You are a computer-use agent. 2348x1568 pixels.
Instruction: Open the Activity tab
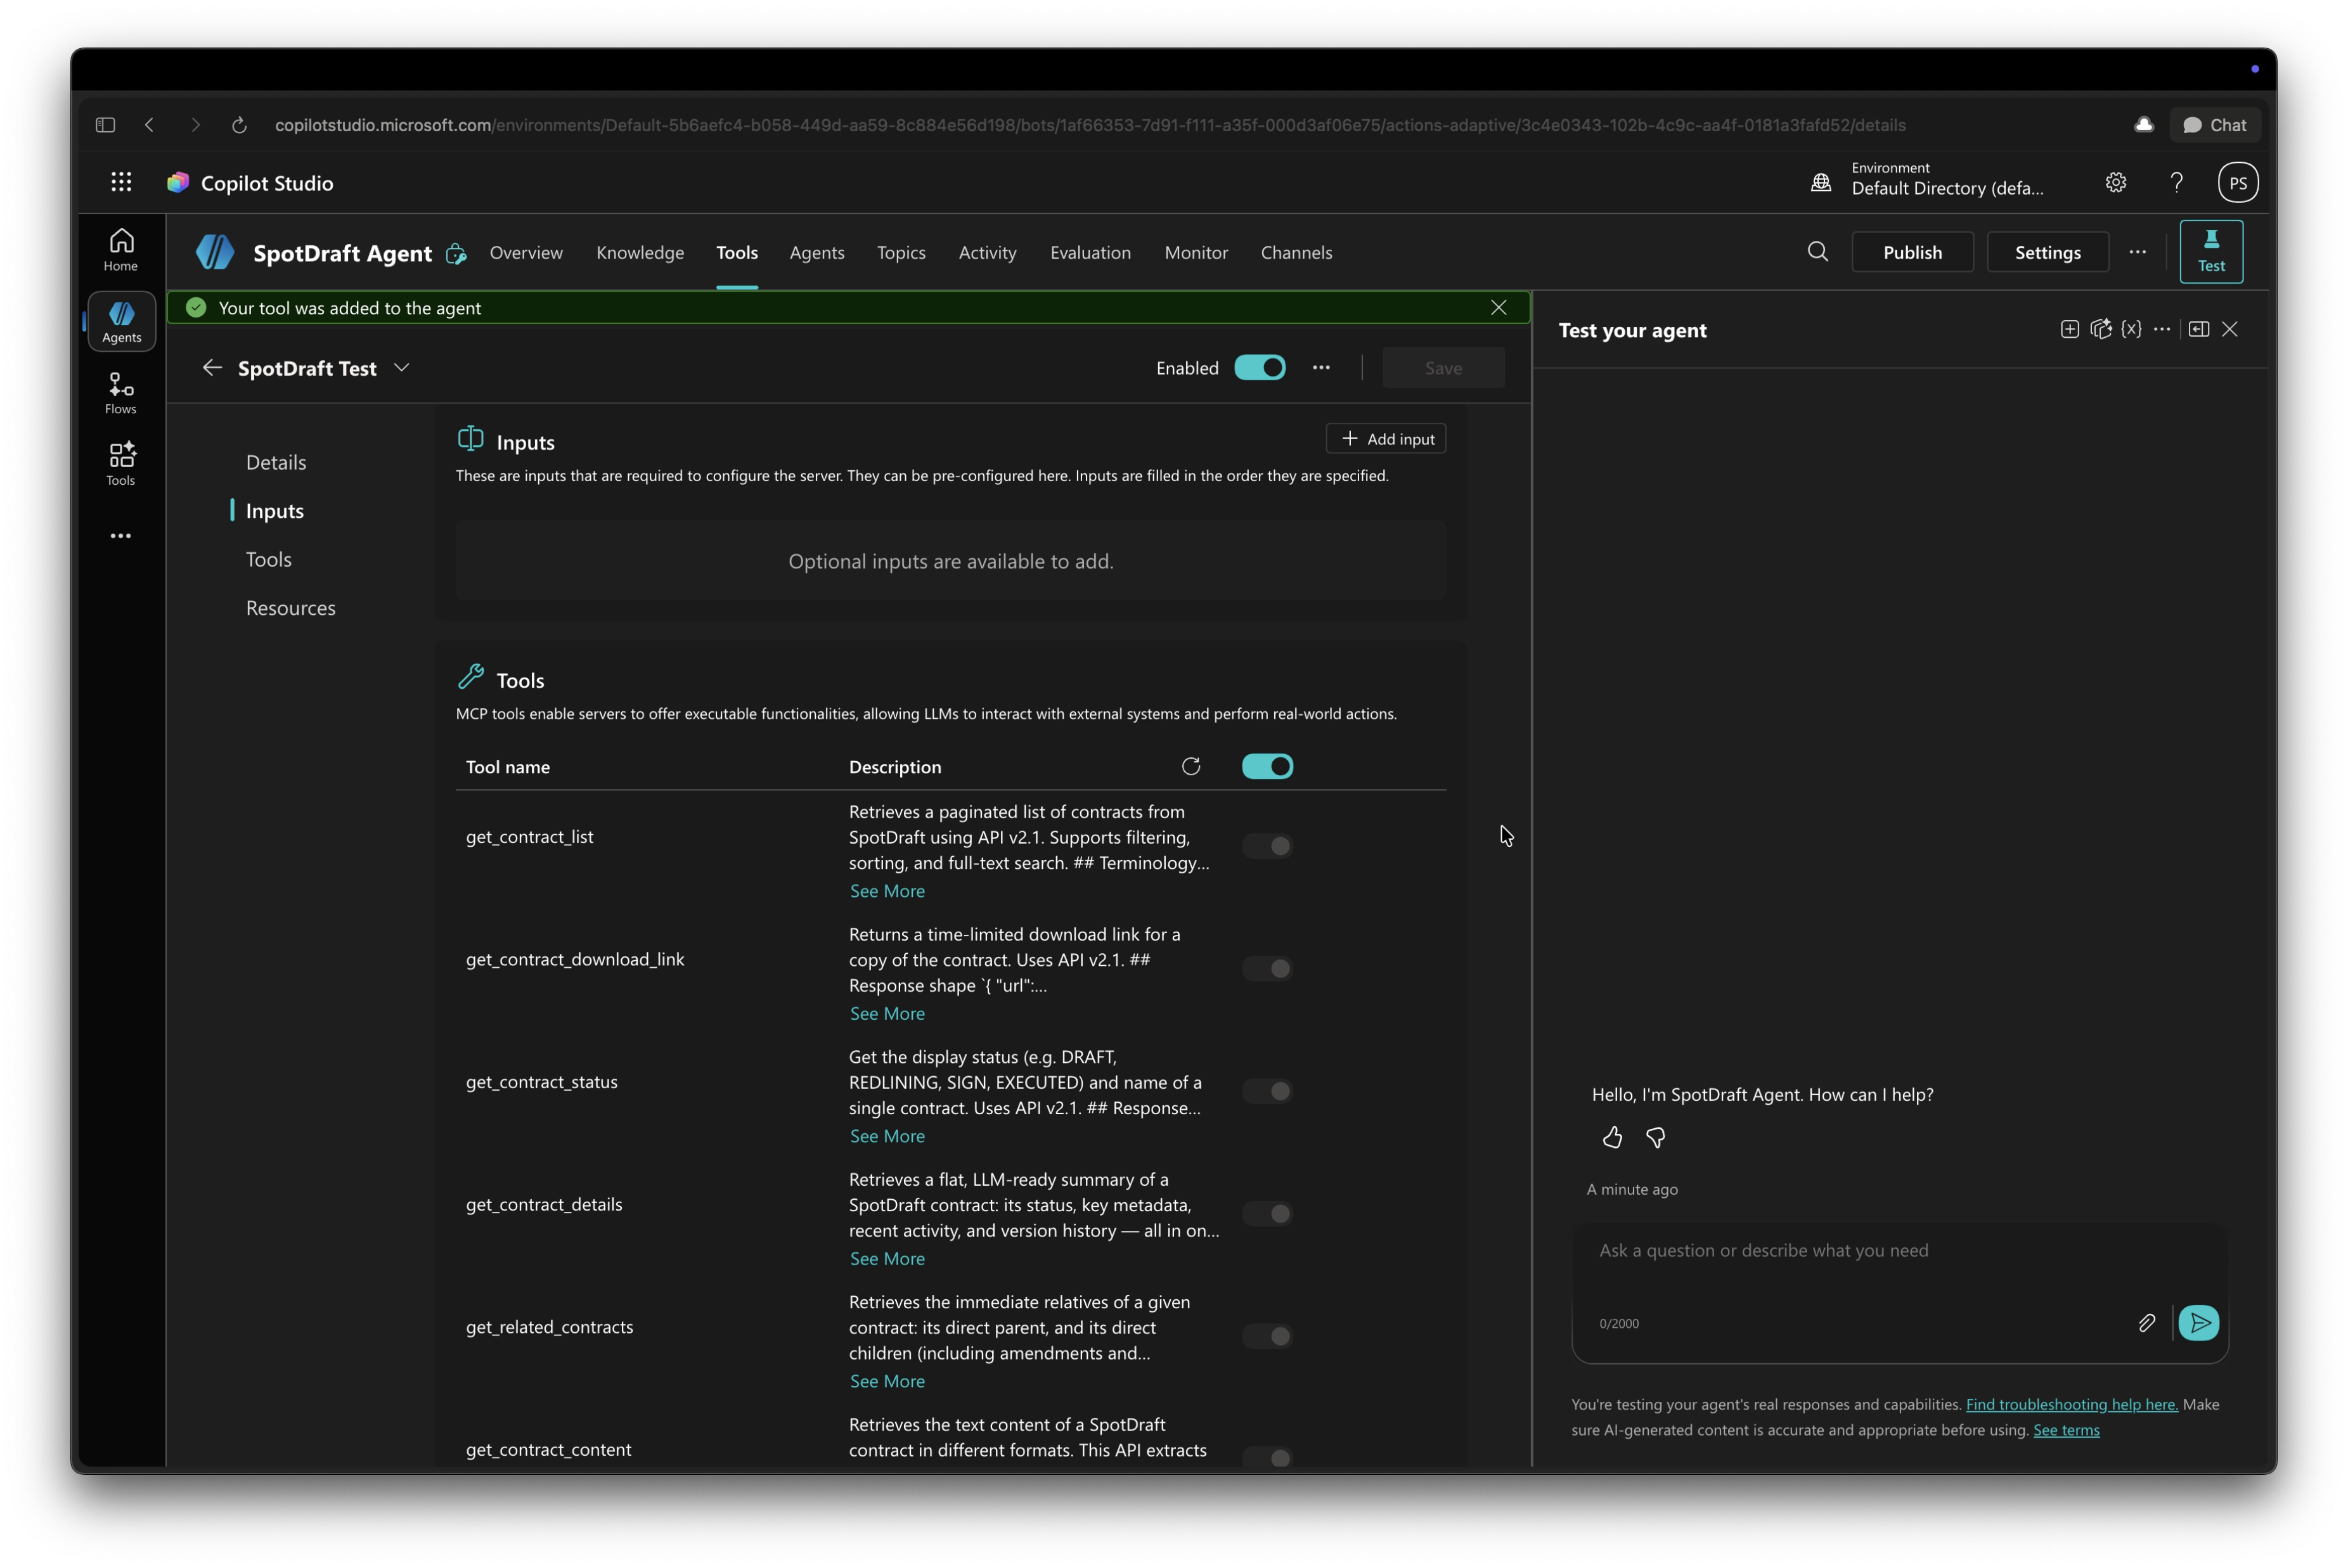pyautogui.click(x=987, y=253)
